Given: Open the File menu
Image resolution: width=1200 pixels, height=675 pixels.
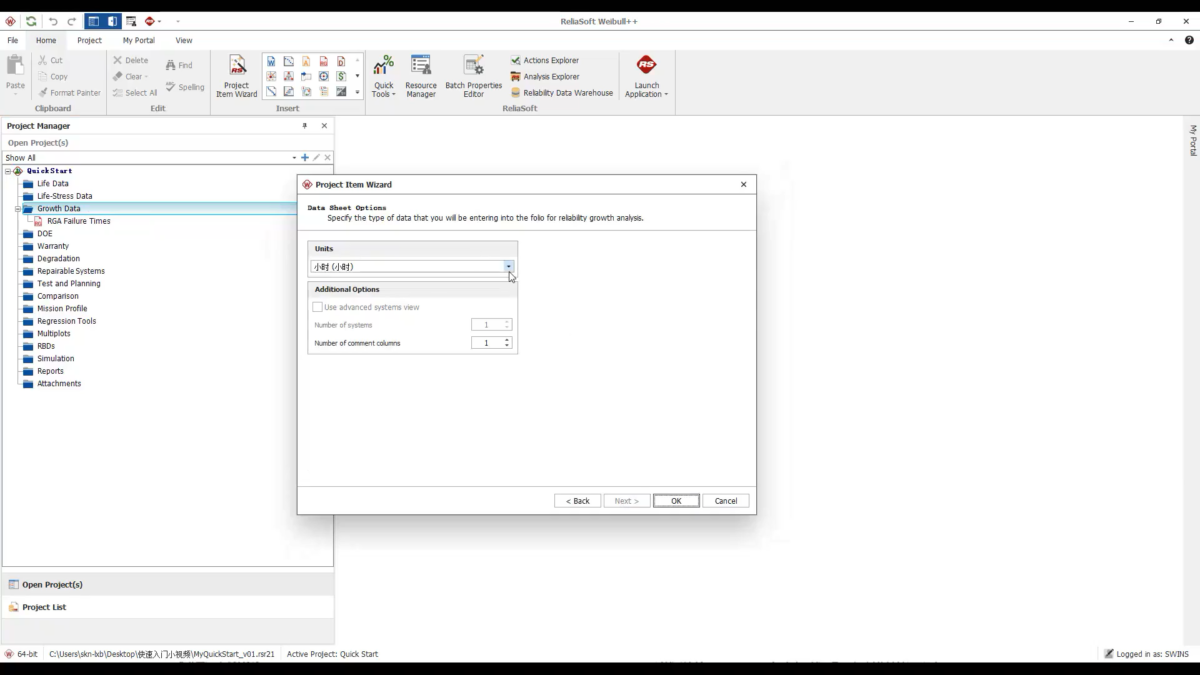Looking at the screenshot, I should [12, 40].
